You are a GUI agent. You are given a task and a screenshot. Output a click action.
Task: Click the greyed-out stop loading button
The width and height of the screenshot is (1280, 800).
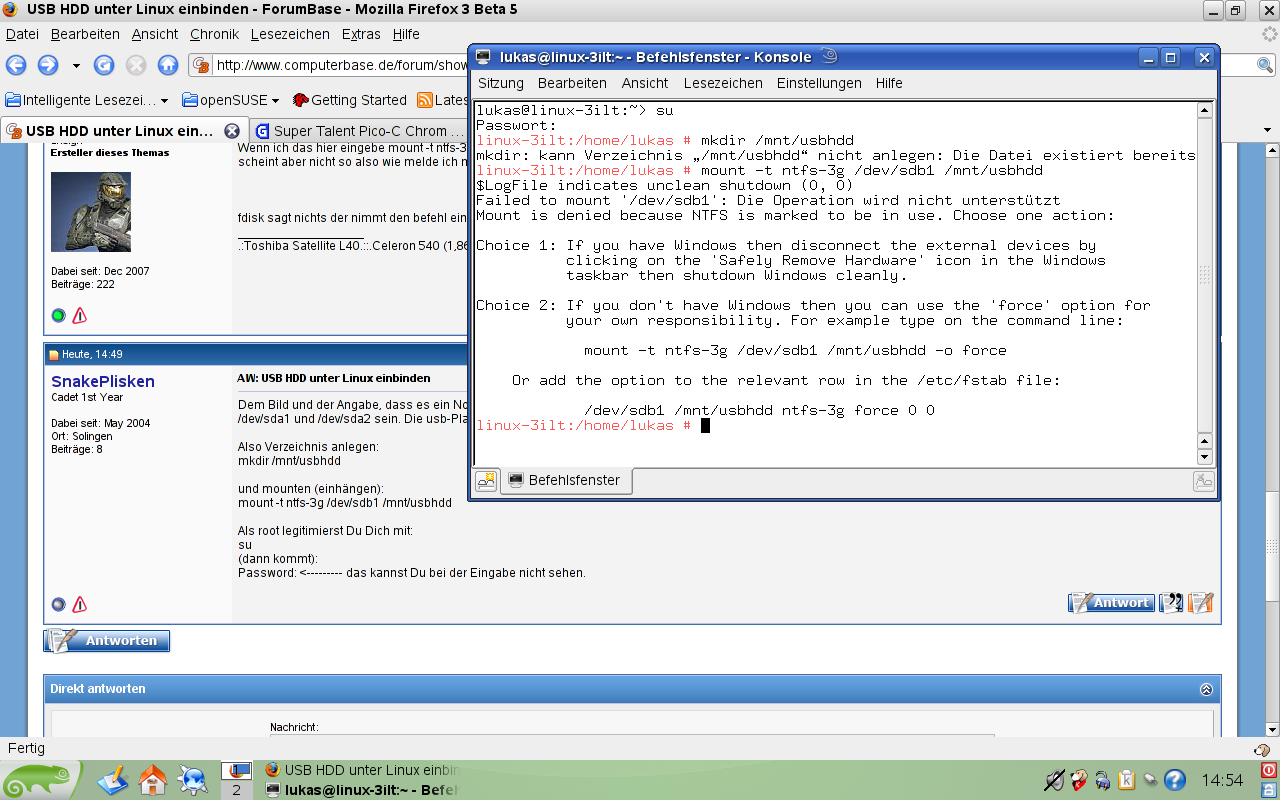tap(136, 65)
